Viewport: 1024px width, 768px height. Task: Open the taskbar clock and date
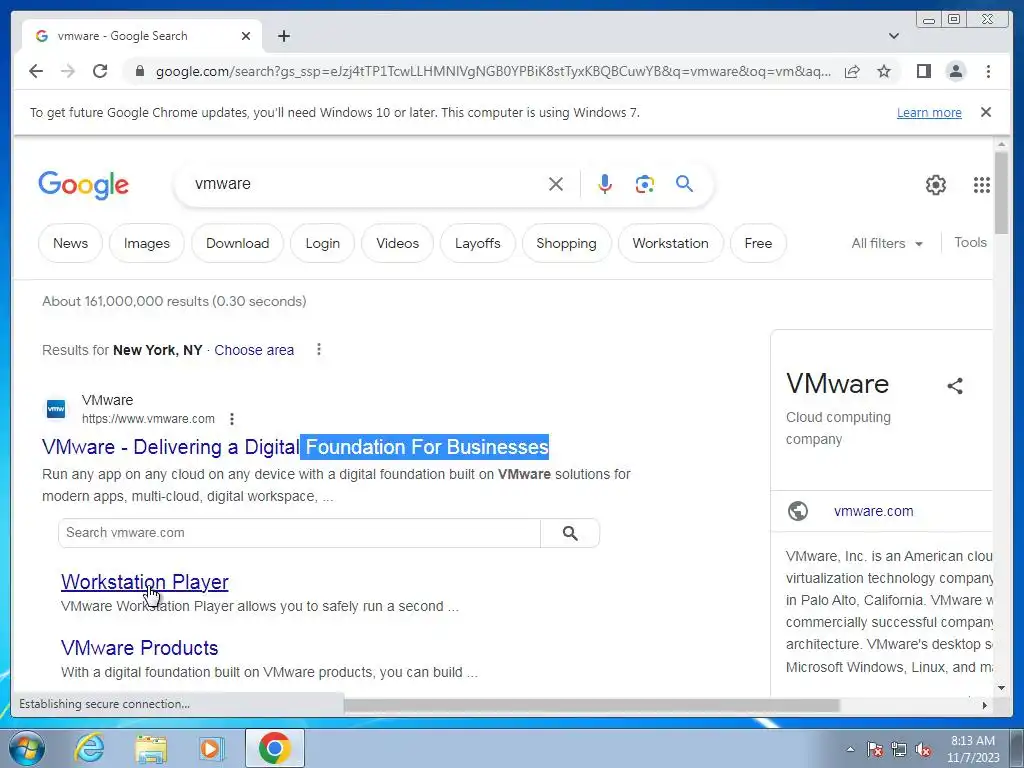click(972, 749)
